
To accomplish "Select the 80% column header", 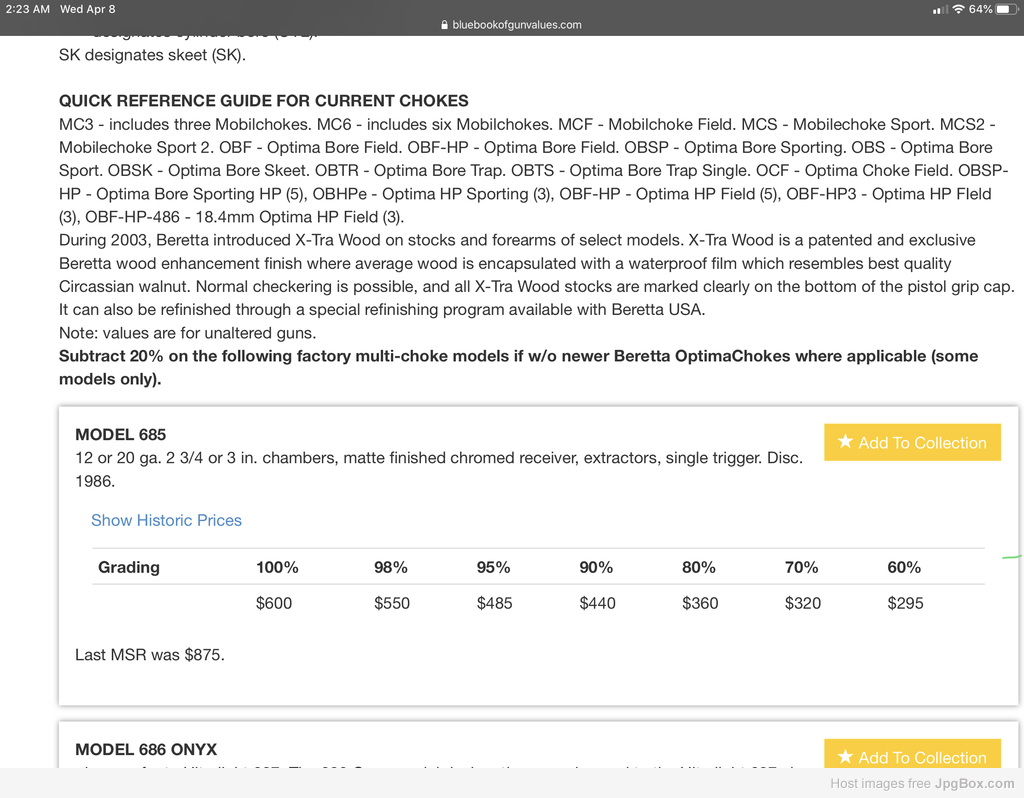I will (698, 567).
